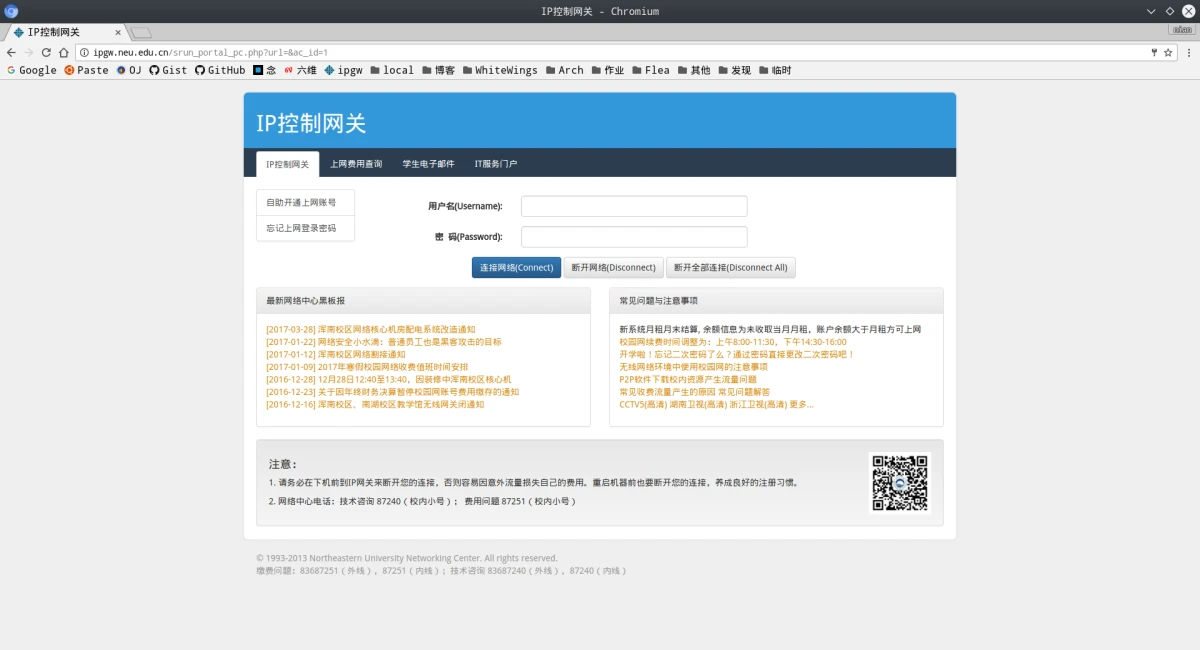Expand the WhiteWings bookmarks folder

498,70
